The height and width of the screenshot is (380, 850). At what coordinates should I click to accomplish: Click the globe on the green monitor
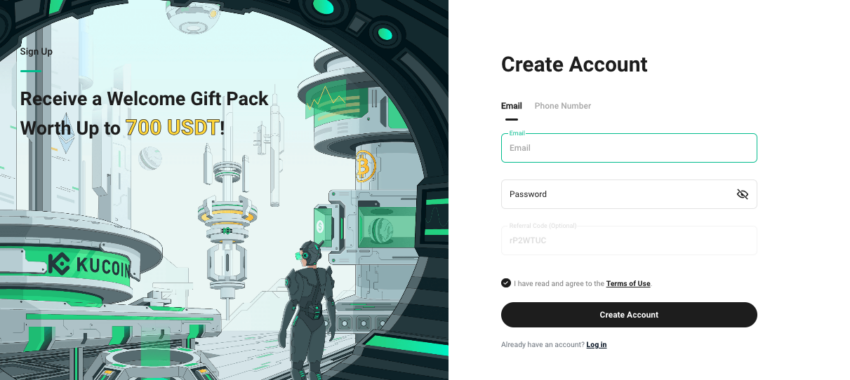coord(383,228)
